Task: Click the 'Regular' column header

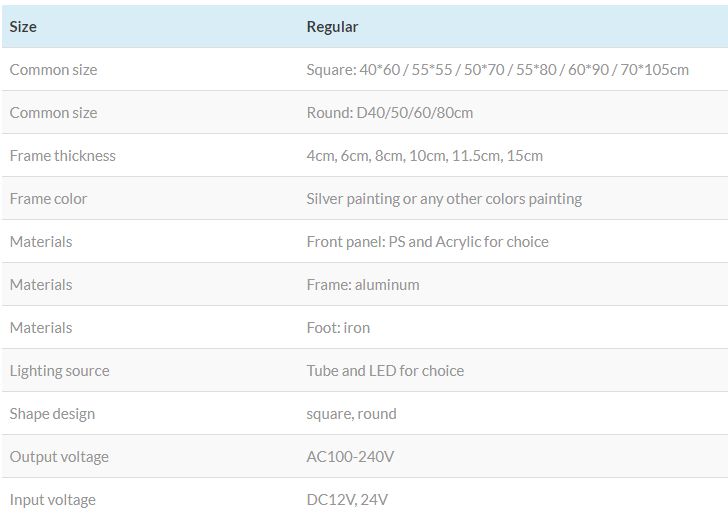Action: tap(332, 27)
